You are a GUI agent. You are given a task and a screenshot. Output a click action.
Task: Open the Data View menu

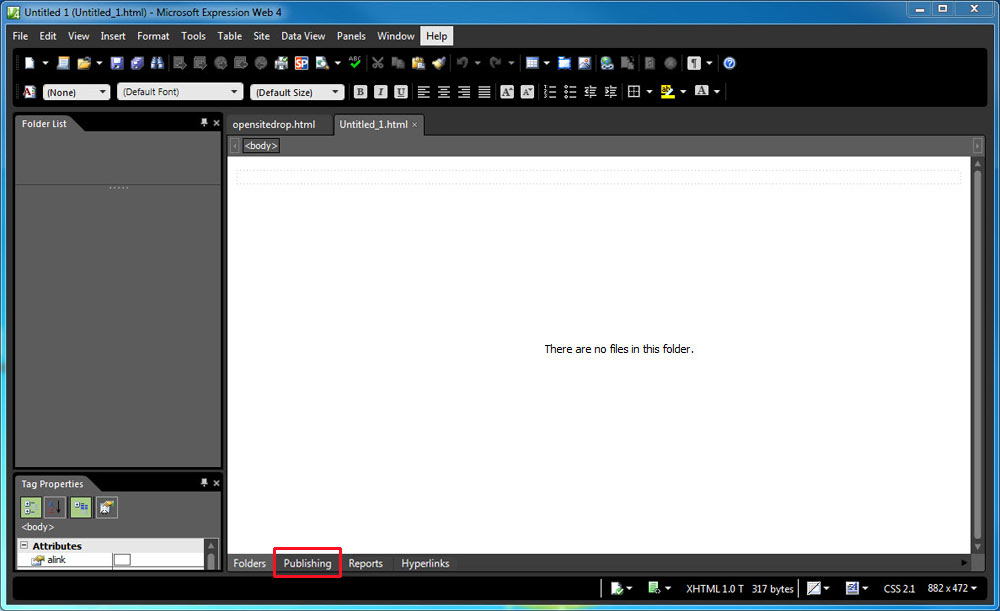(x=303, y=36)
